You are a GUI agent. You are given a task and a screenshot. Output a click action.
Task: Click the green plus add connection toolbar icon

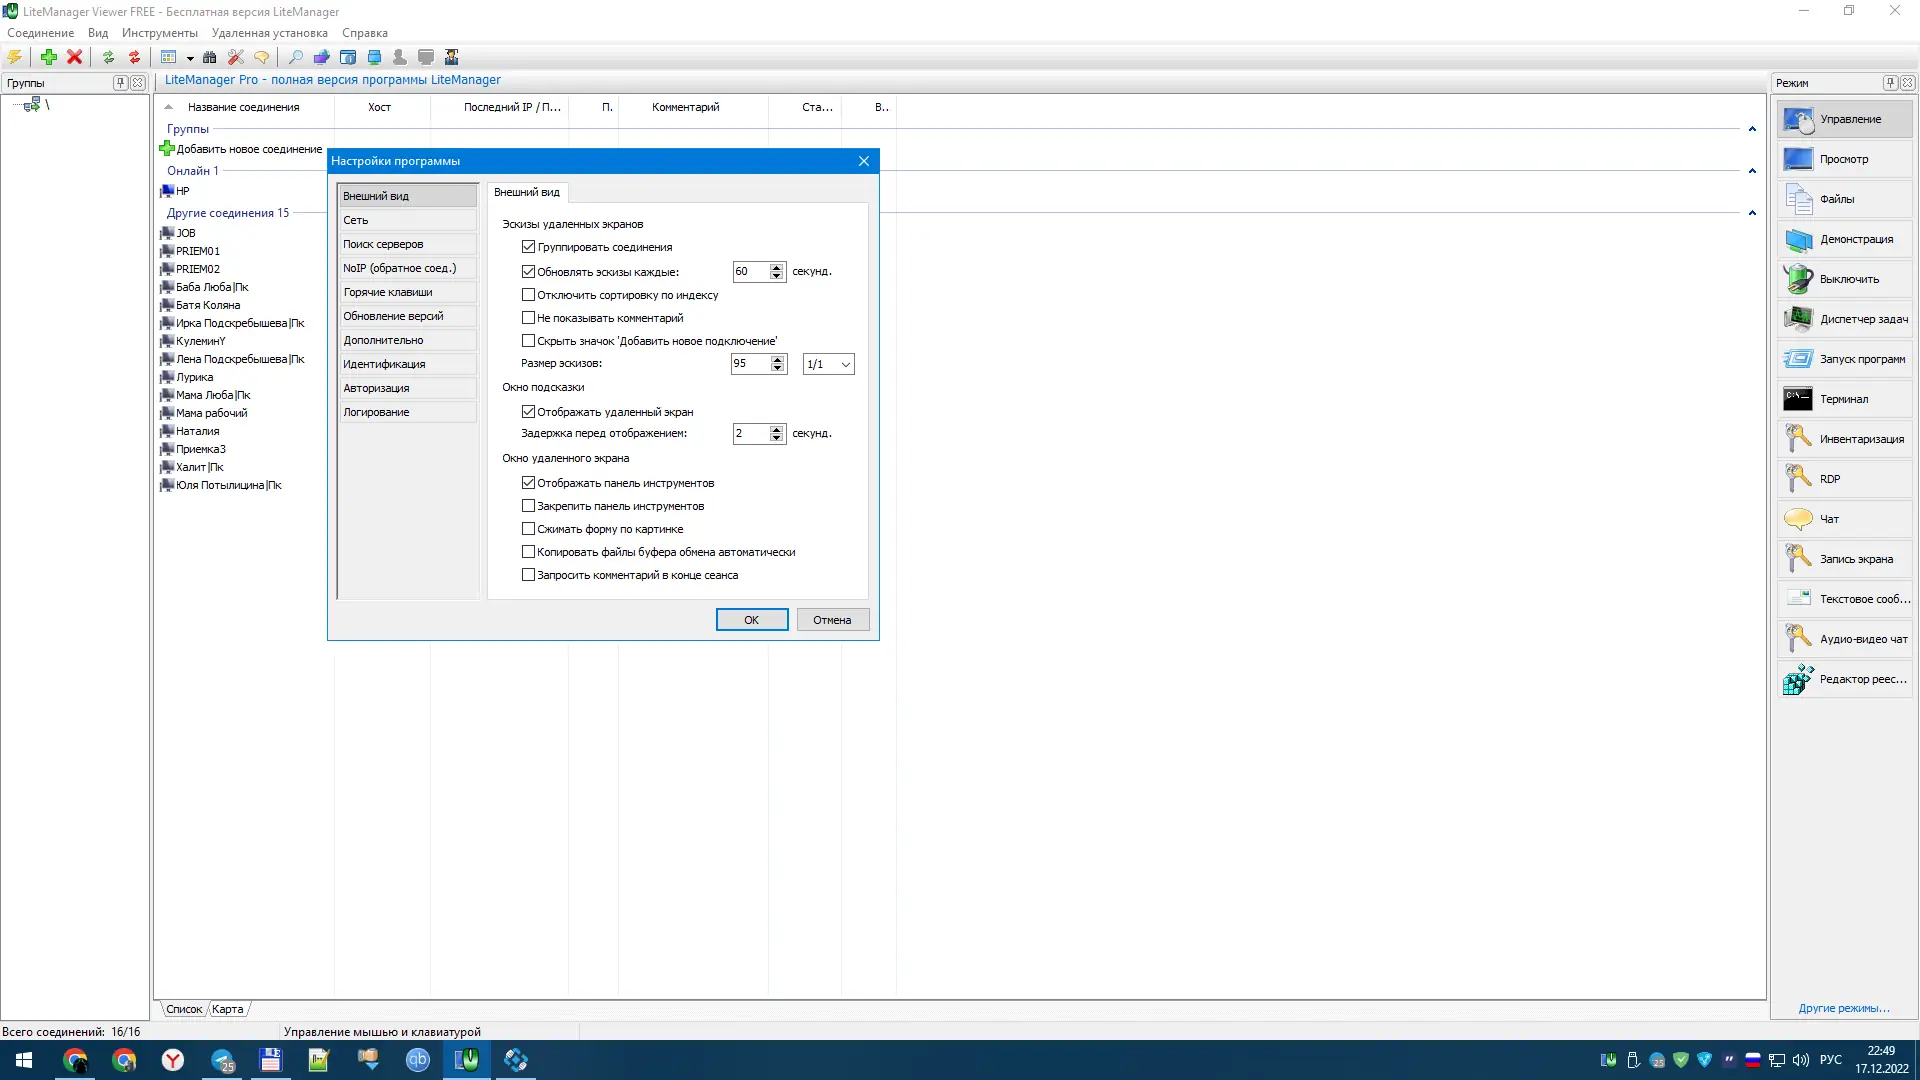[48, 57]
